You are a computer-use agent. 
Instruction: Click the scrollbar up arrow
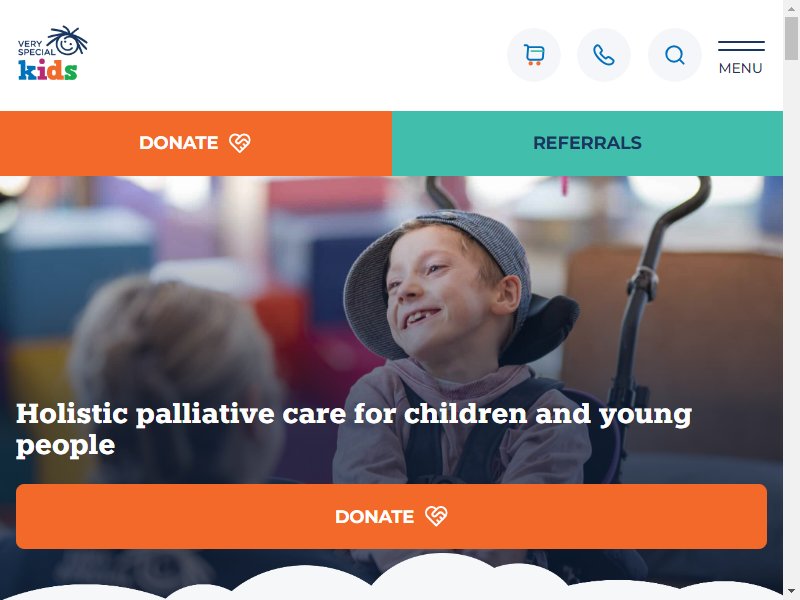[x=791, y=8]
